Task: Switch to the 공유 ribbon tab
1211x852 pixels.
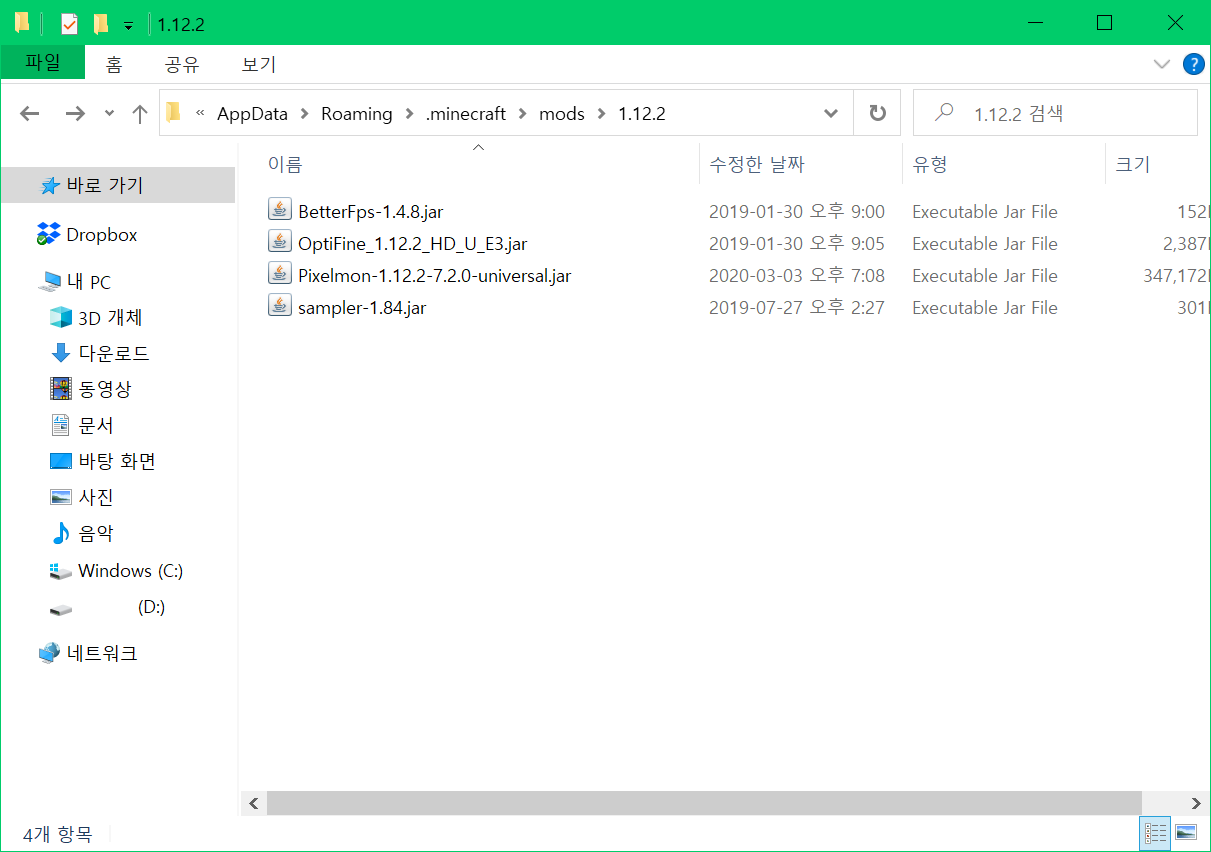Action: click(182, 65)
